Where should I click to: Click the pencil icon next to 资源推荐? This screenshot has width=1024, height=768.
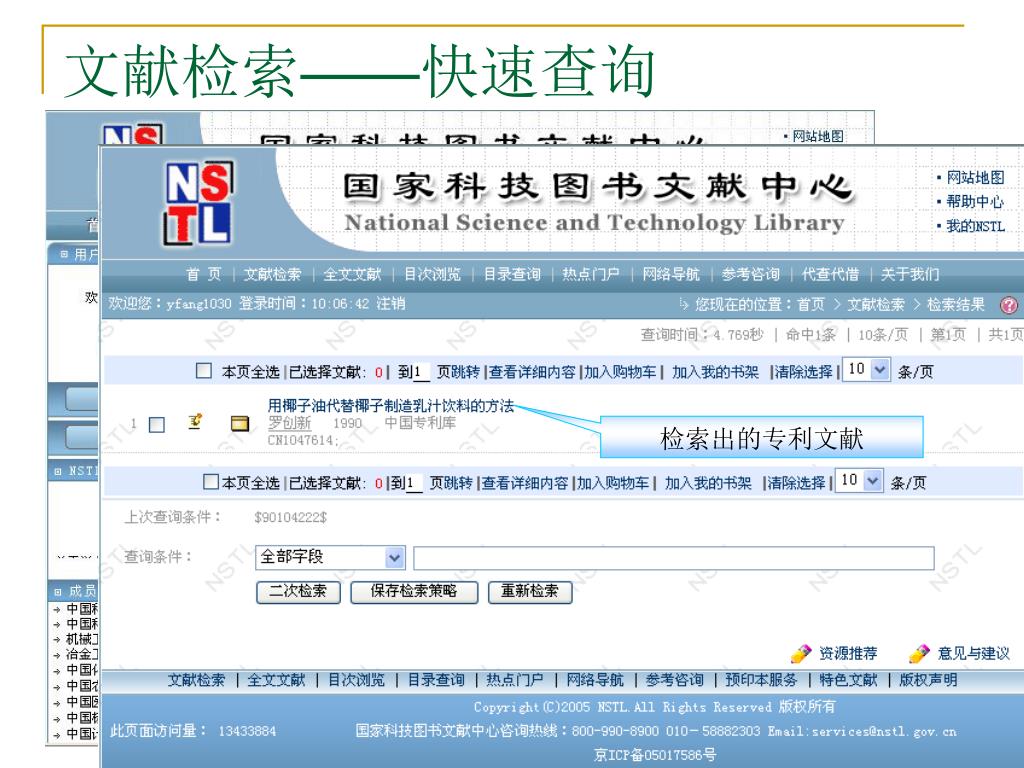coord(801,653)
